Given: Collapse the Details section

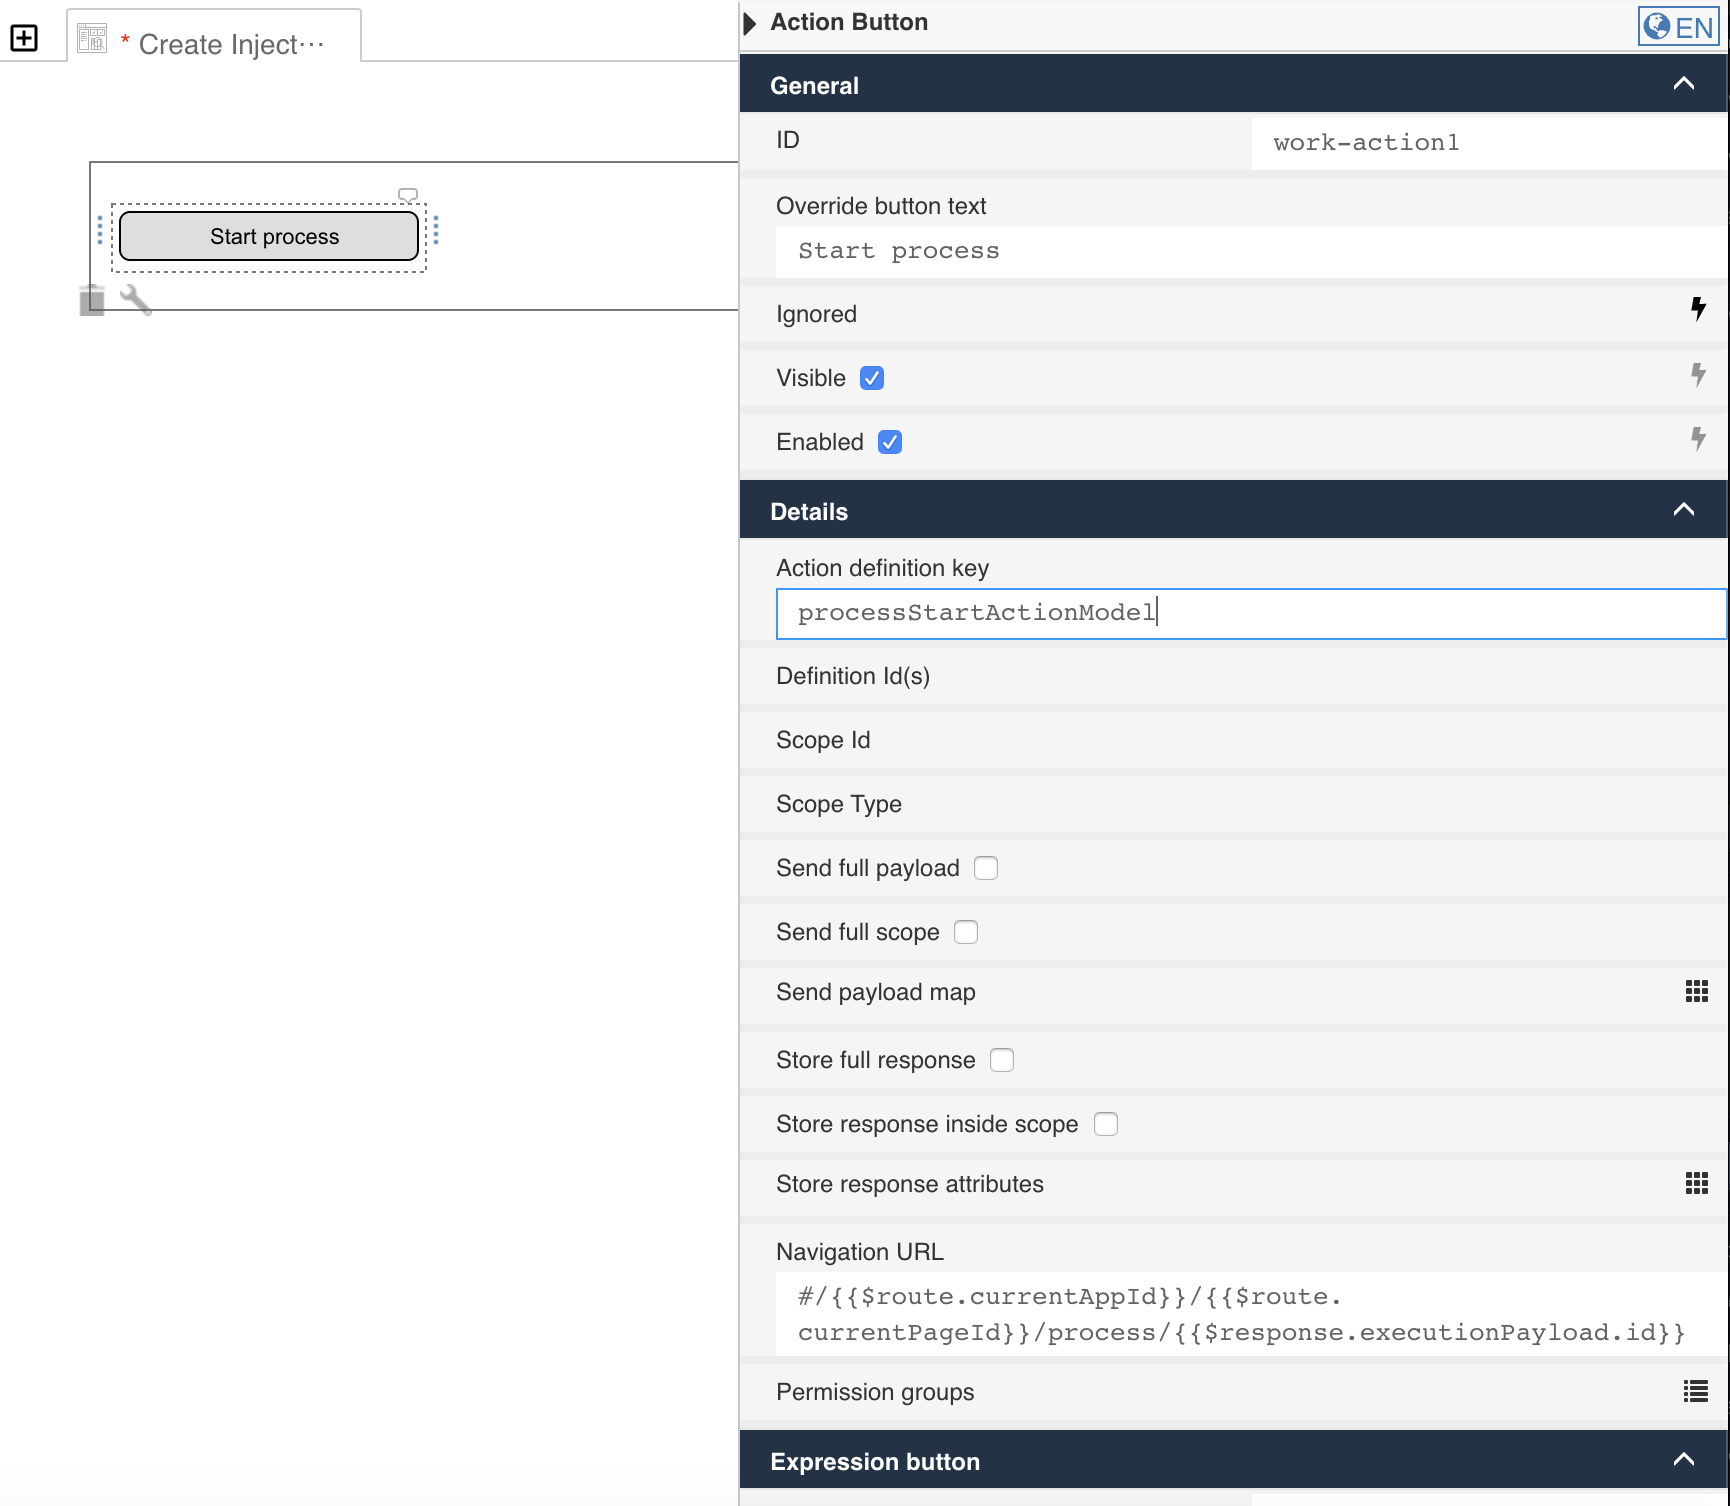Looking at the screenshot, I should 1684,510.
